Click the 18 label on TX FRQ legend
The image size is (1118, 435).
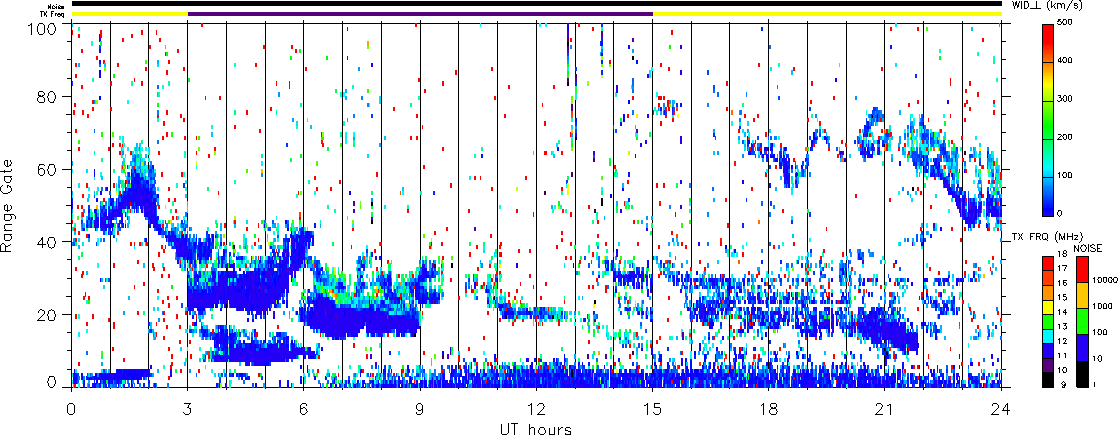point(1063,255)
